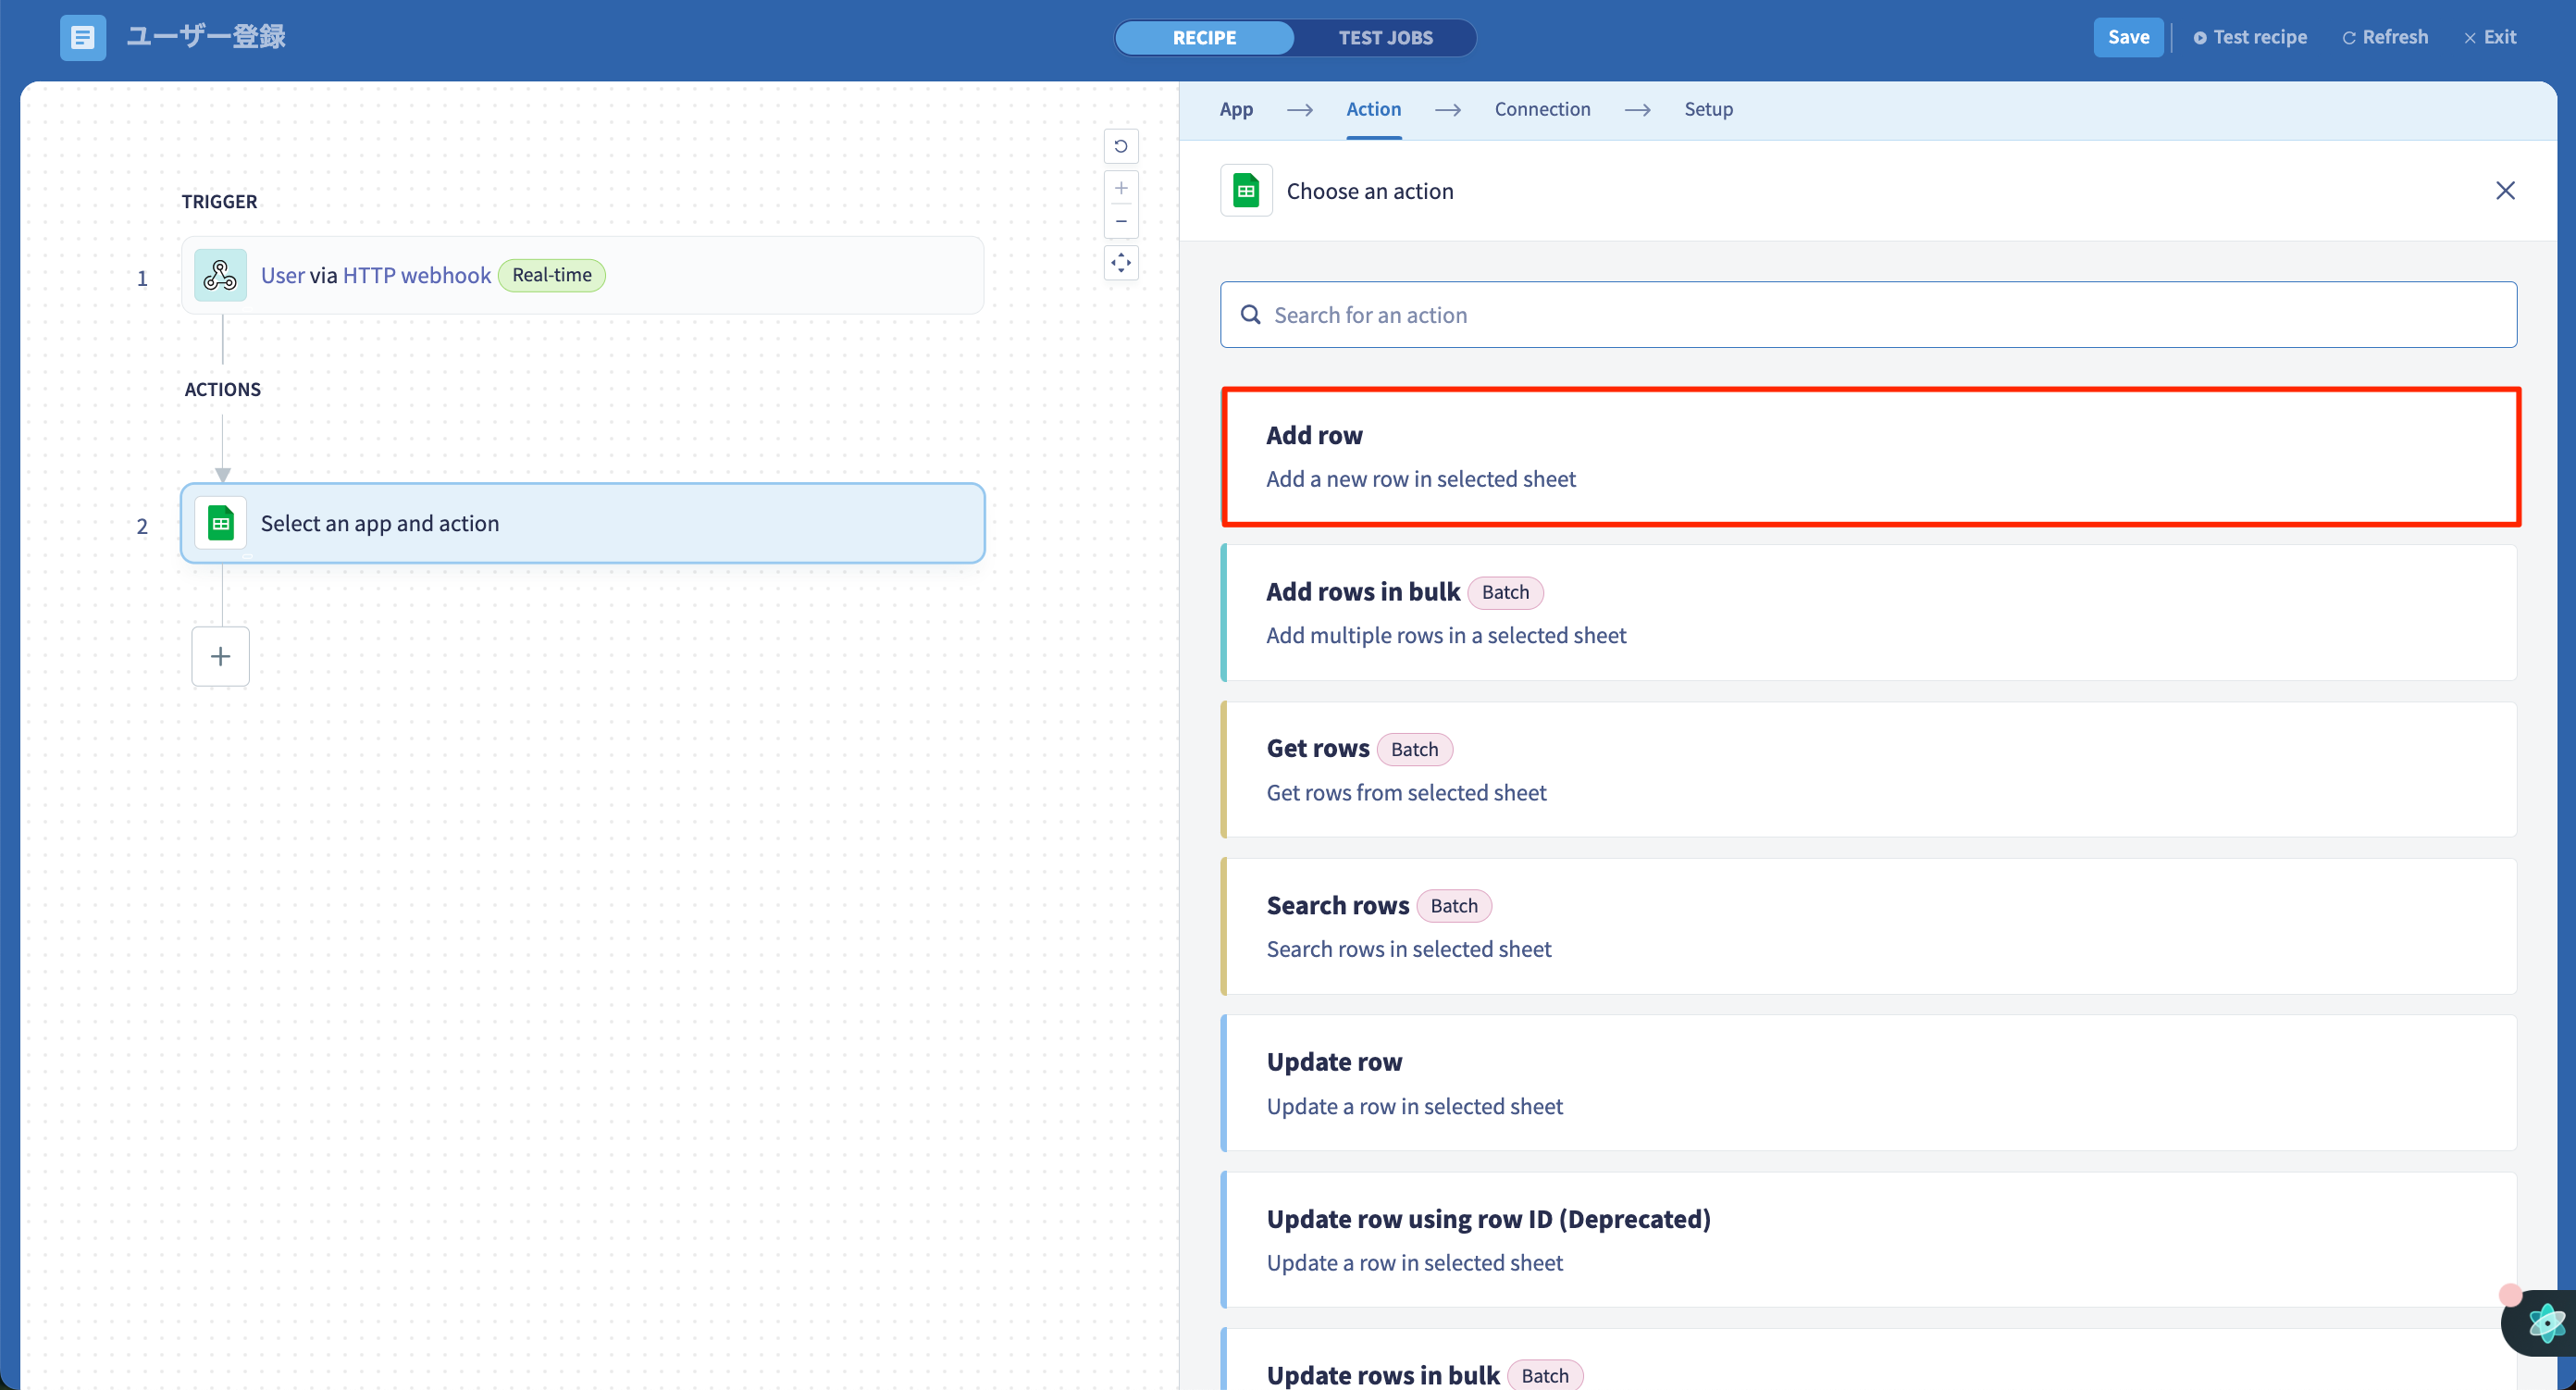
Task: Exit the recipe editor
Action: click(2490, 38)
